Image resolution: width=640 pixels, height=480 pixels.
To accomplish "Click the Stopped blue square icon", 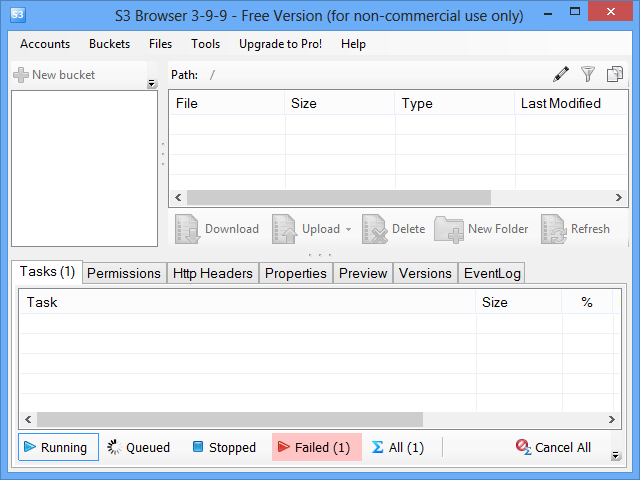I will pos(198,447).
